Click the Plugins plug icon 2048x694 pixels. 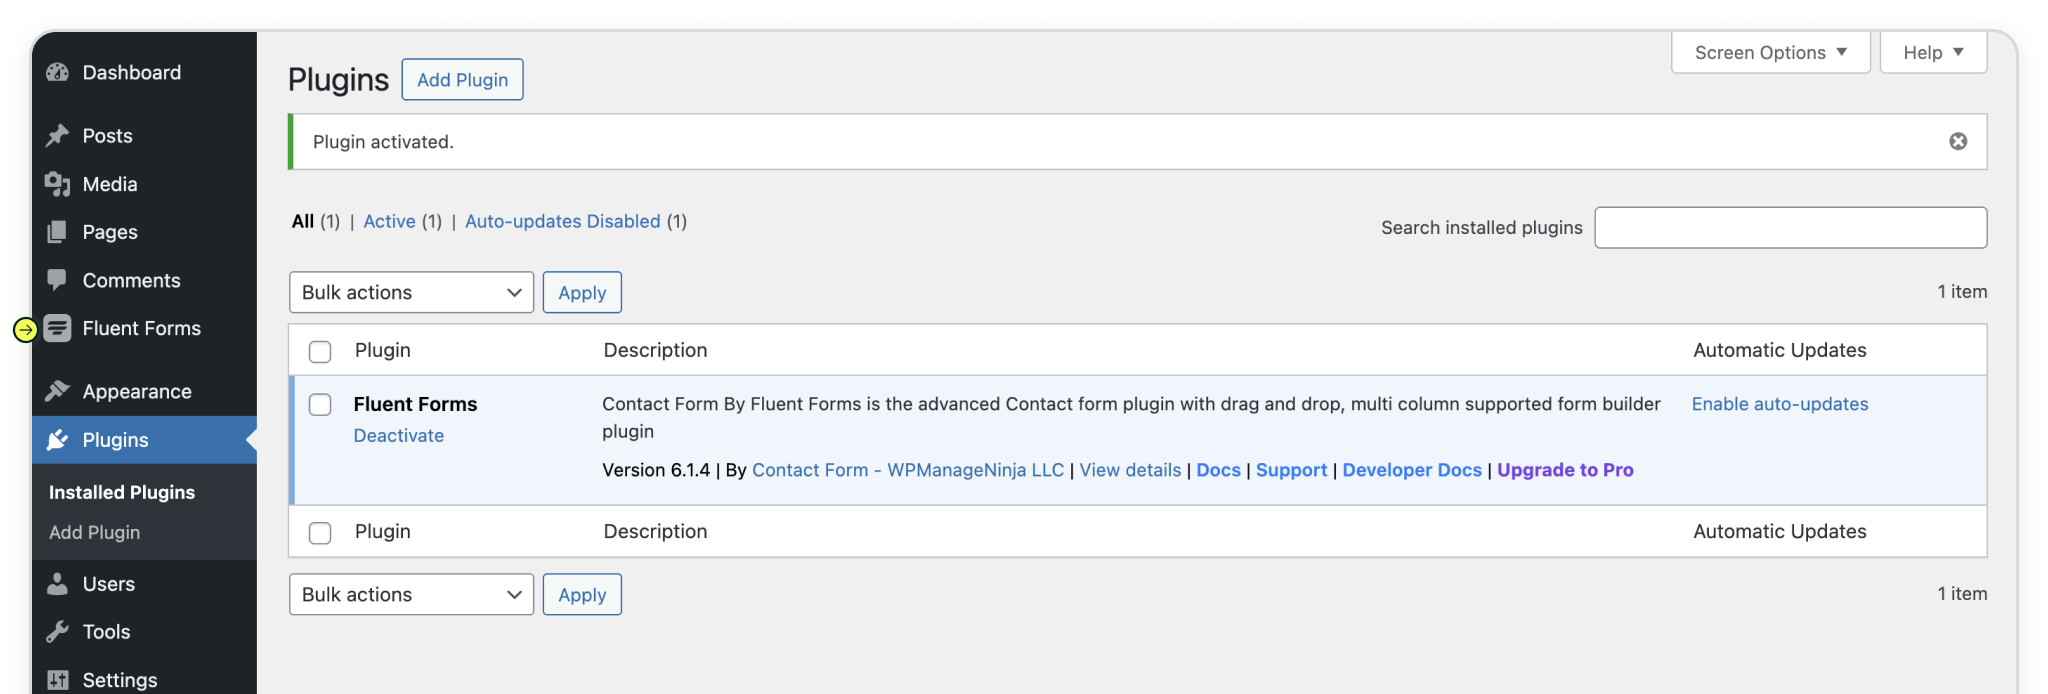coord(58,440)
